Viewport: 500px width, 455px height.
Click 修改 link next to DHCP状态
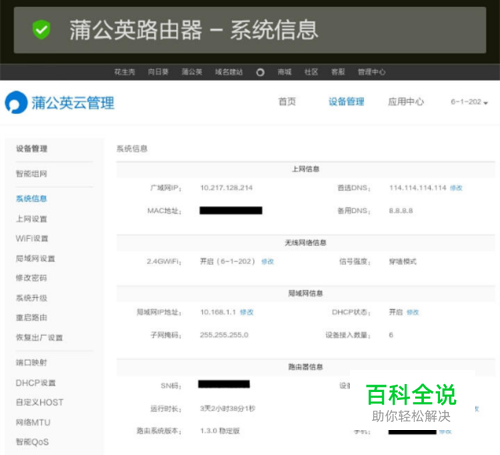[413, 312]
